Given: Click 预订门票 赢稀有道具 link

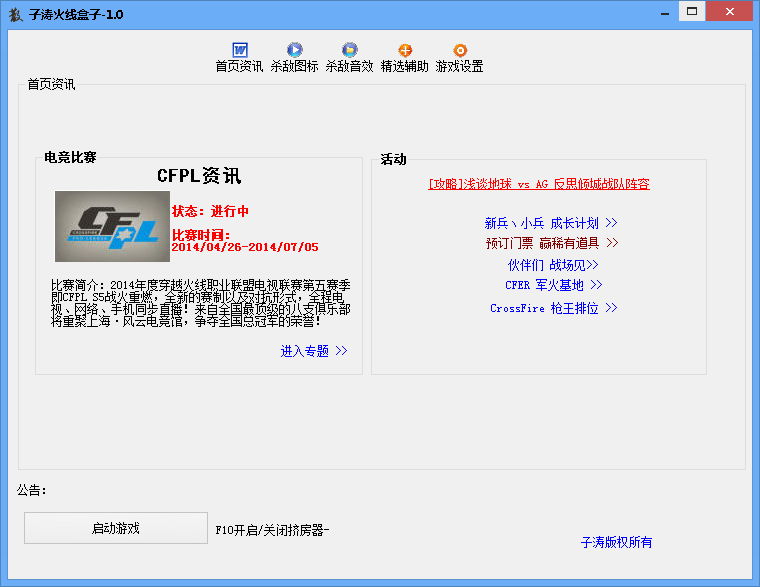Looking at the screenshot, I should click(x=552, y=243).
